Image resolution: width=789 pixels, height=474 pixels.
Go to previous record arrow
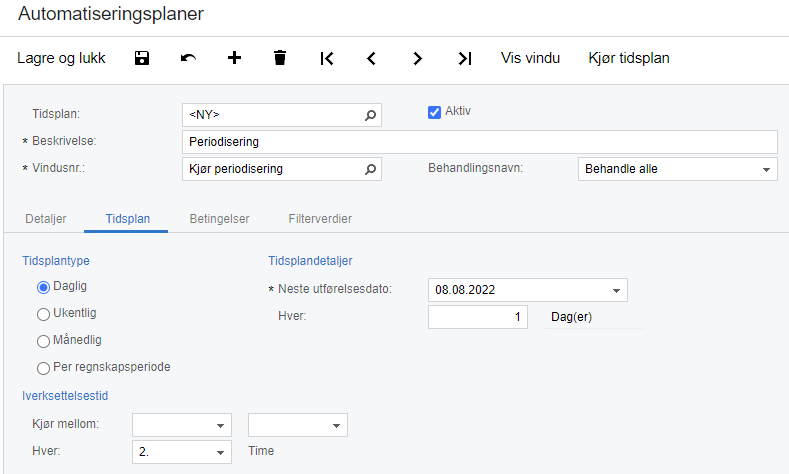pyautogui.click(x=371, y=58)
